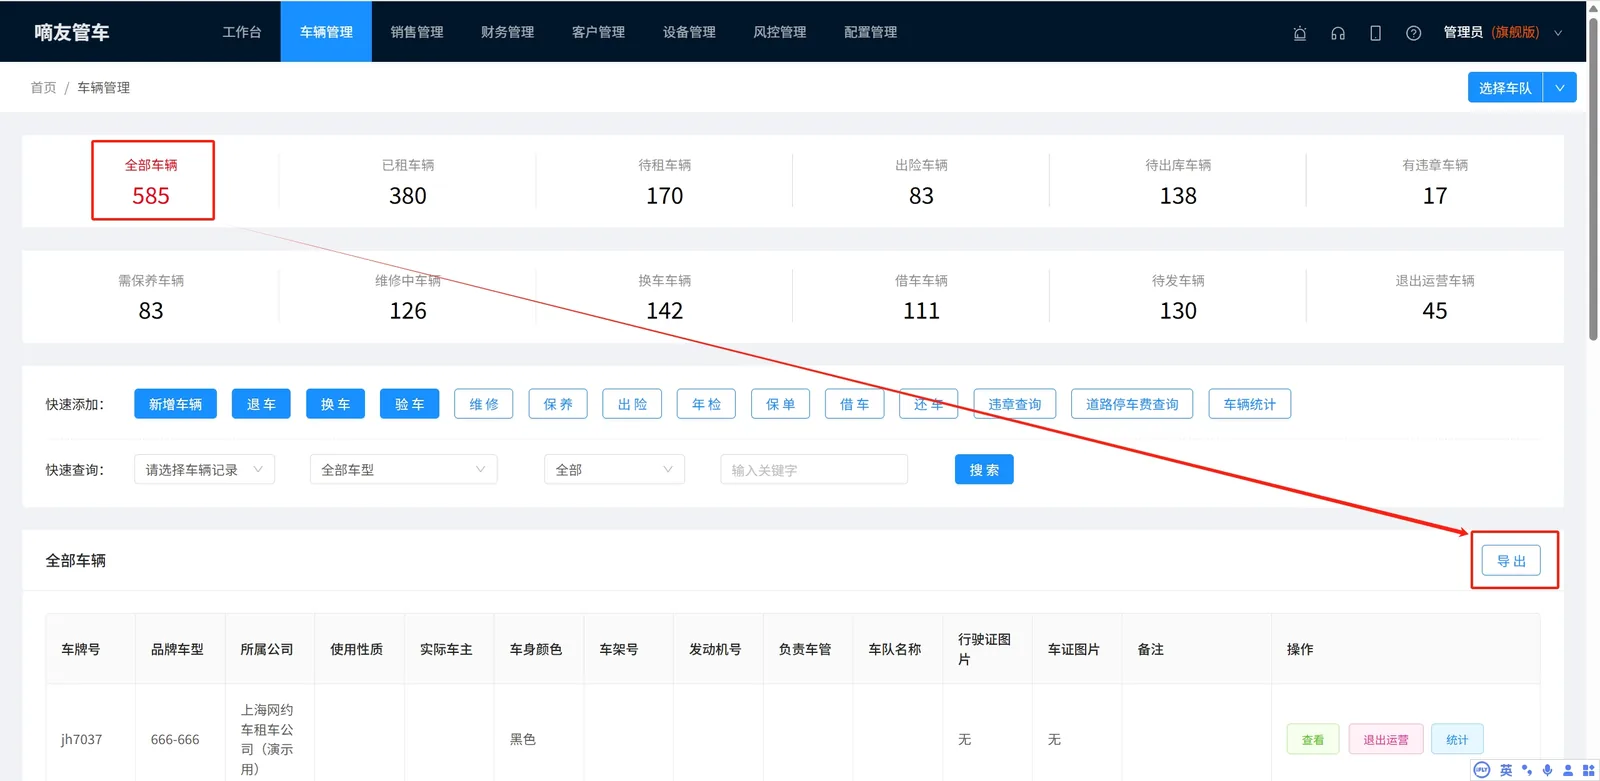
Task: Open the 风控管理 navigation item
Action: (x=780, y=32)
